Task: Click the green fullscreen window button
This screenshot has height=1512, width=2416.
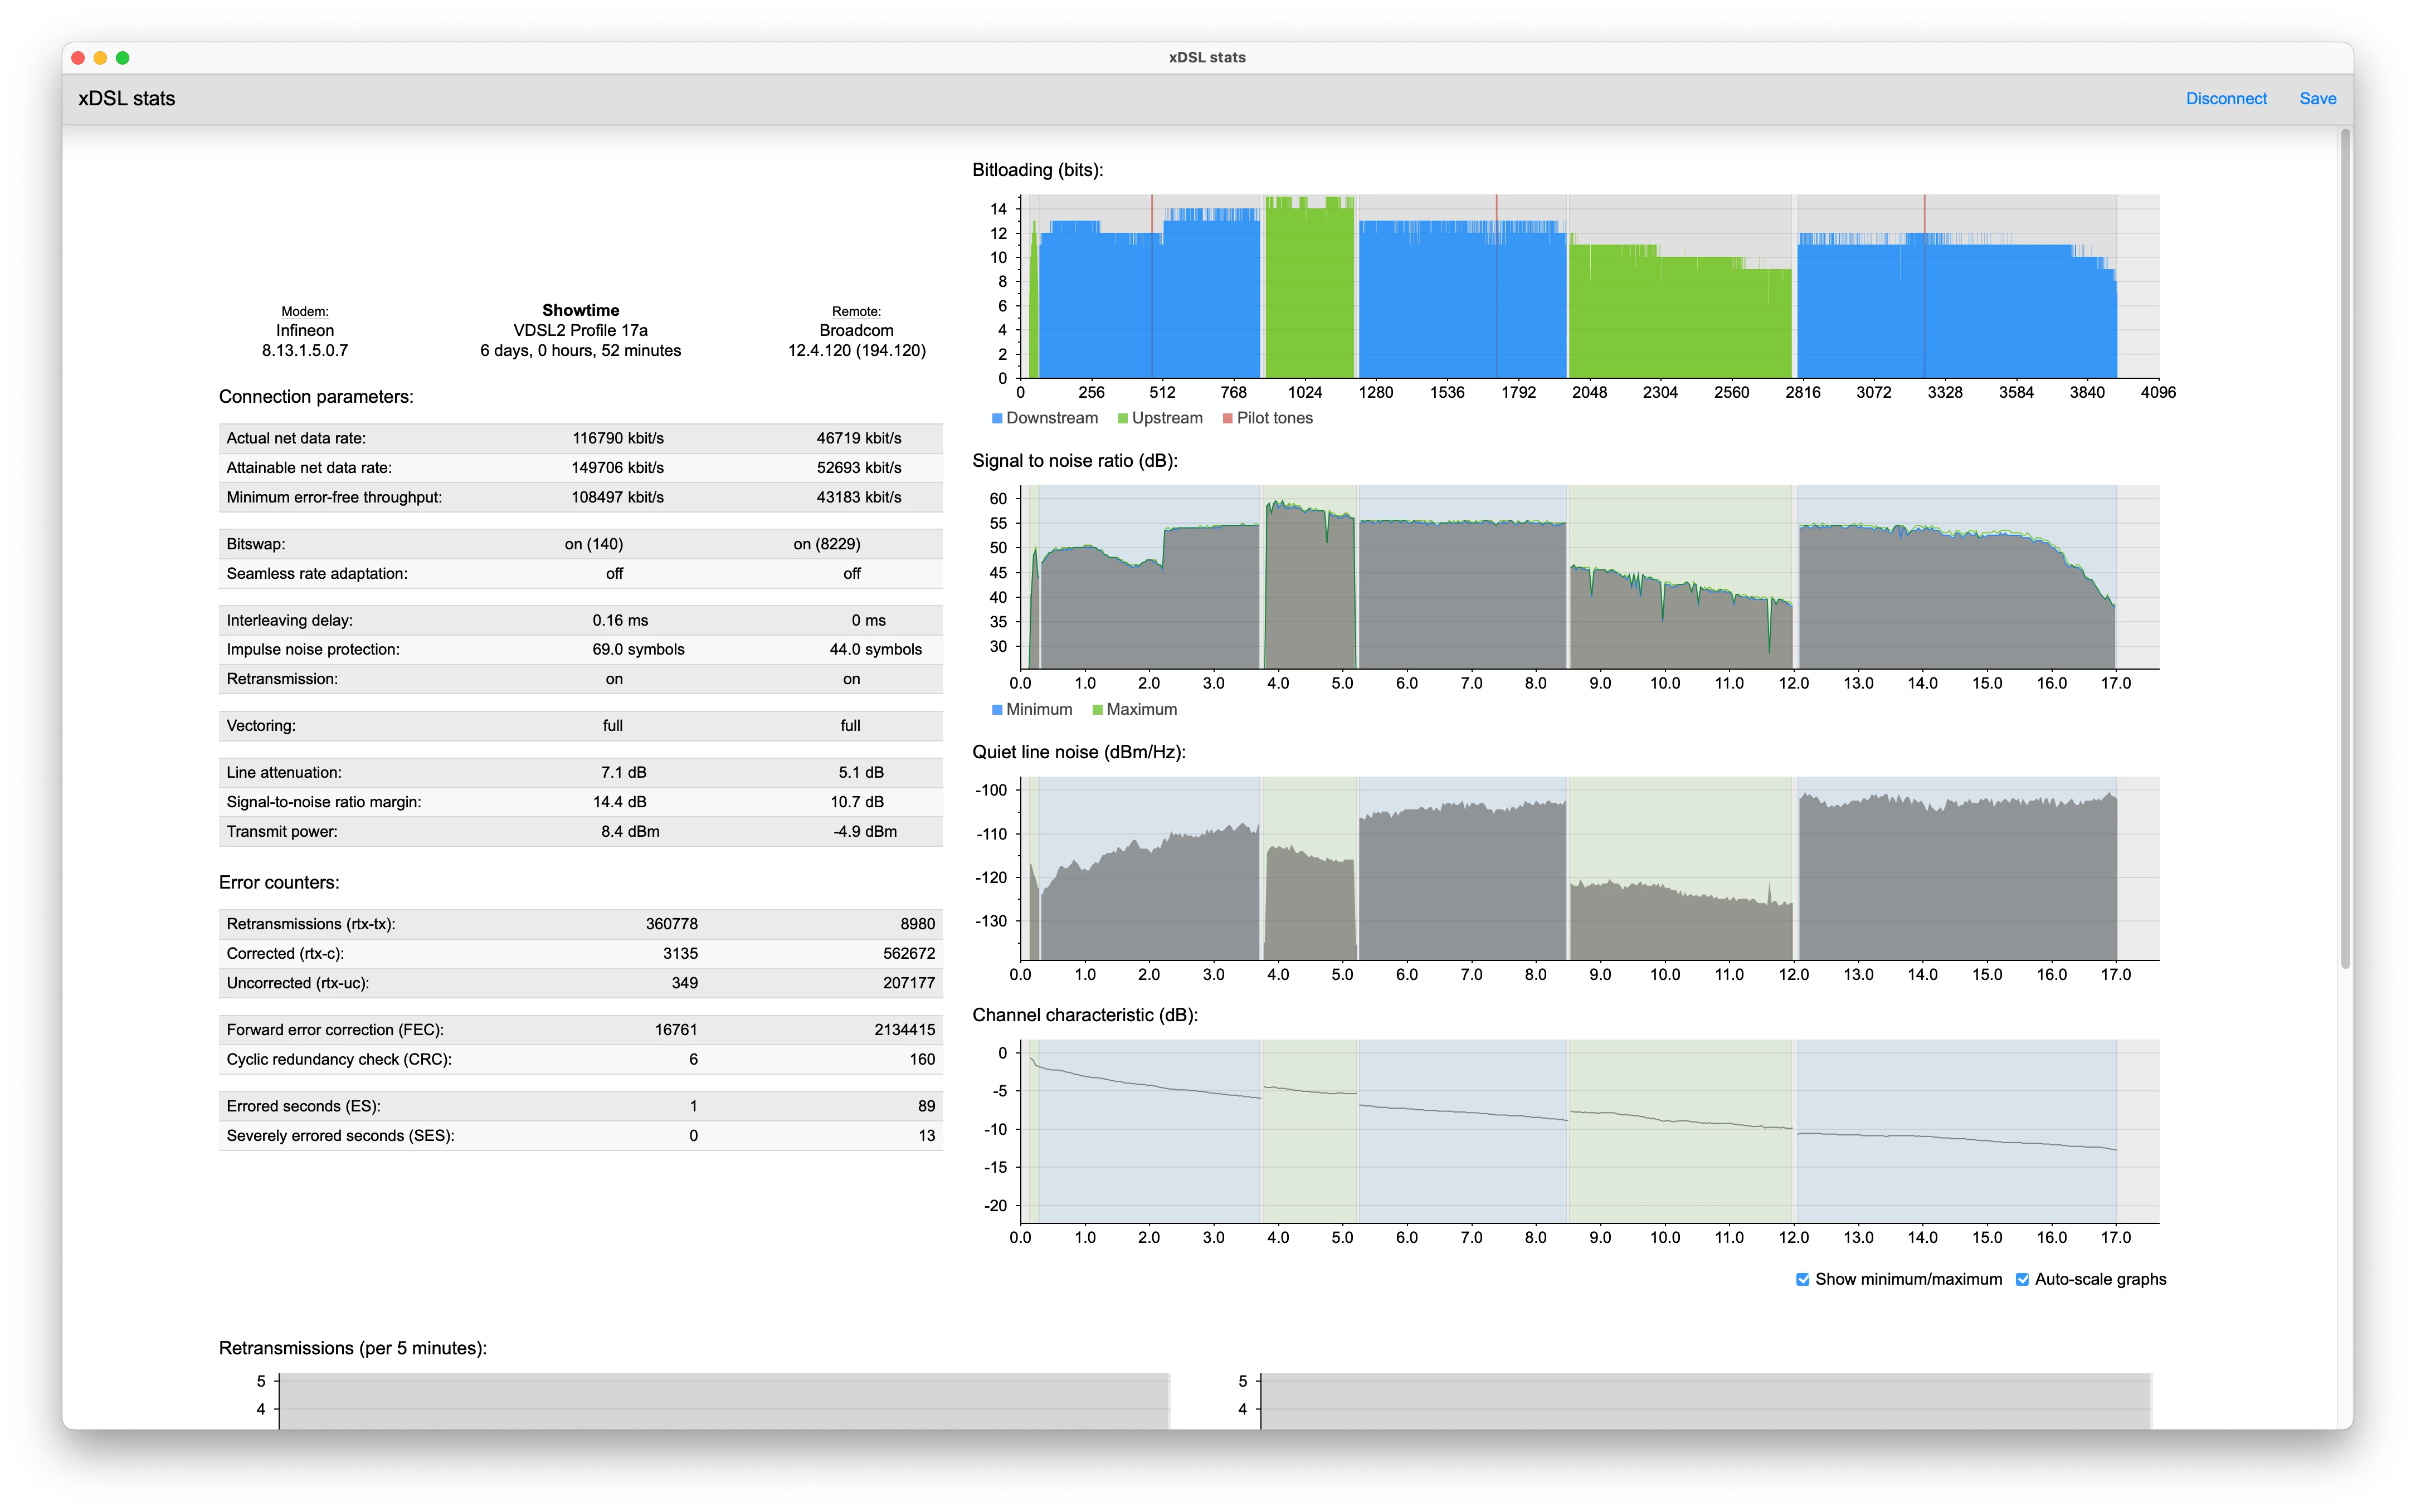Action: click(x=122, y=58)
